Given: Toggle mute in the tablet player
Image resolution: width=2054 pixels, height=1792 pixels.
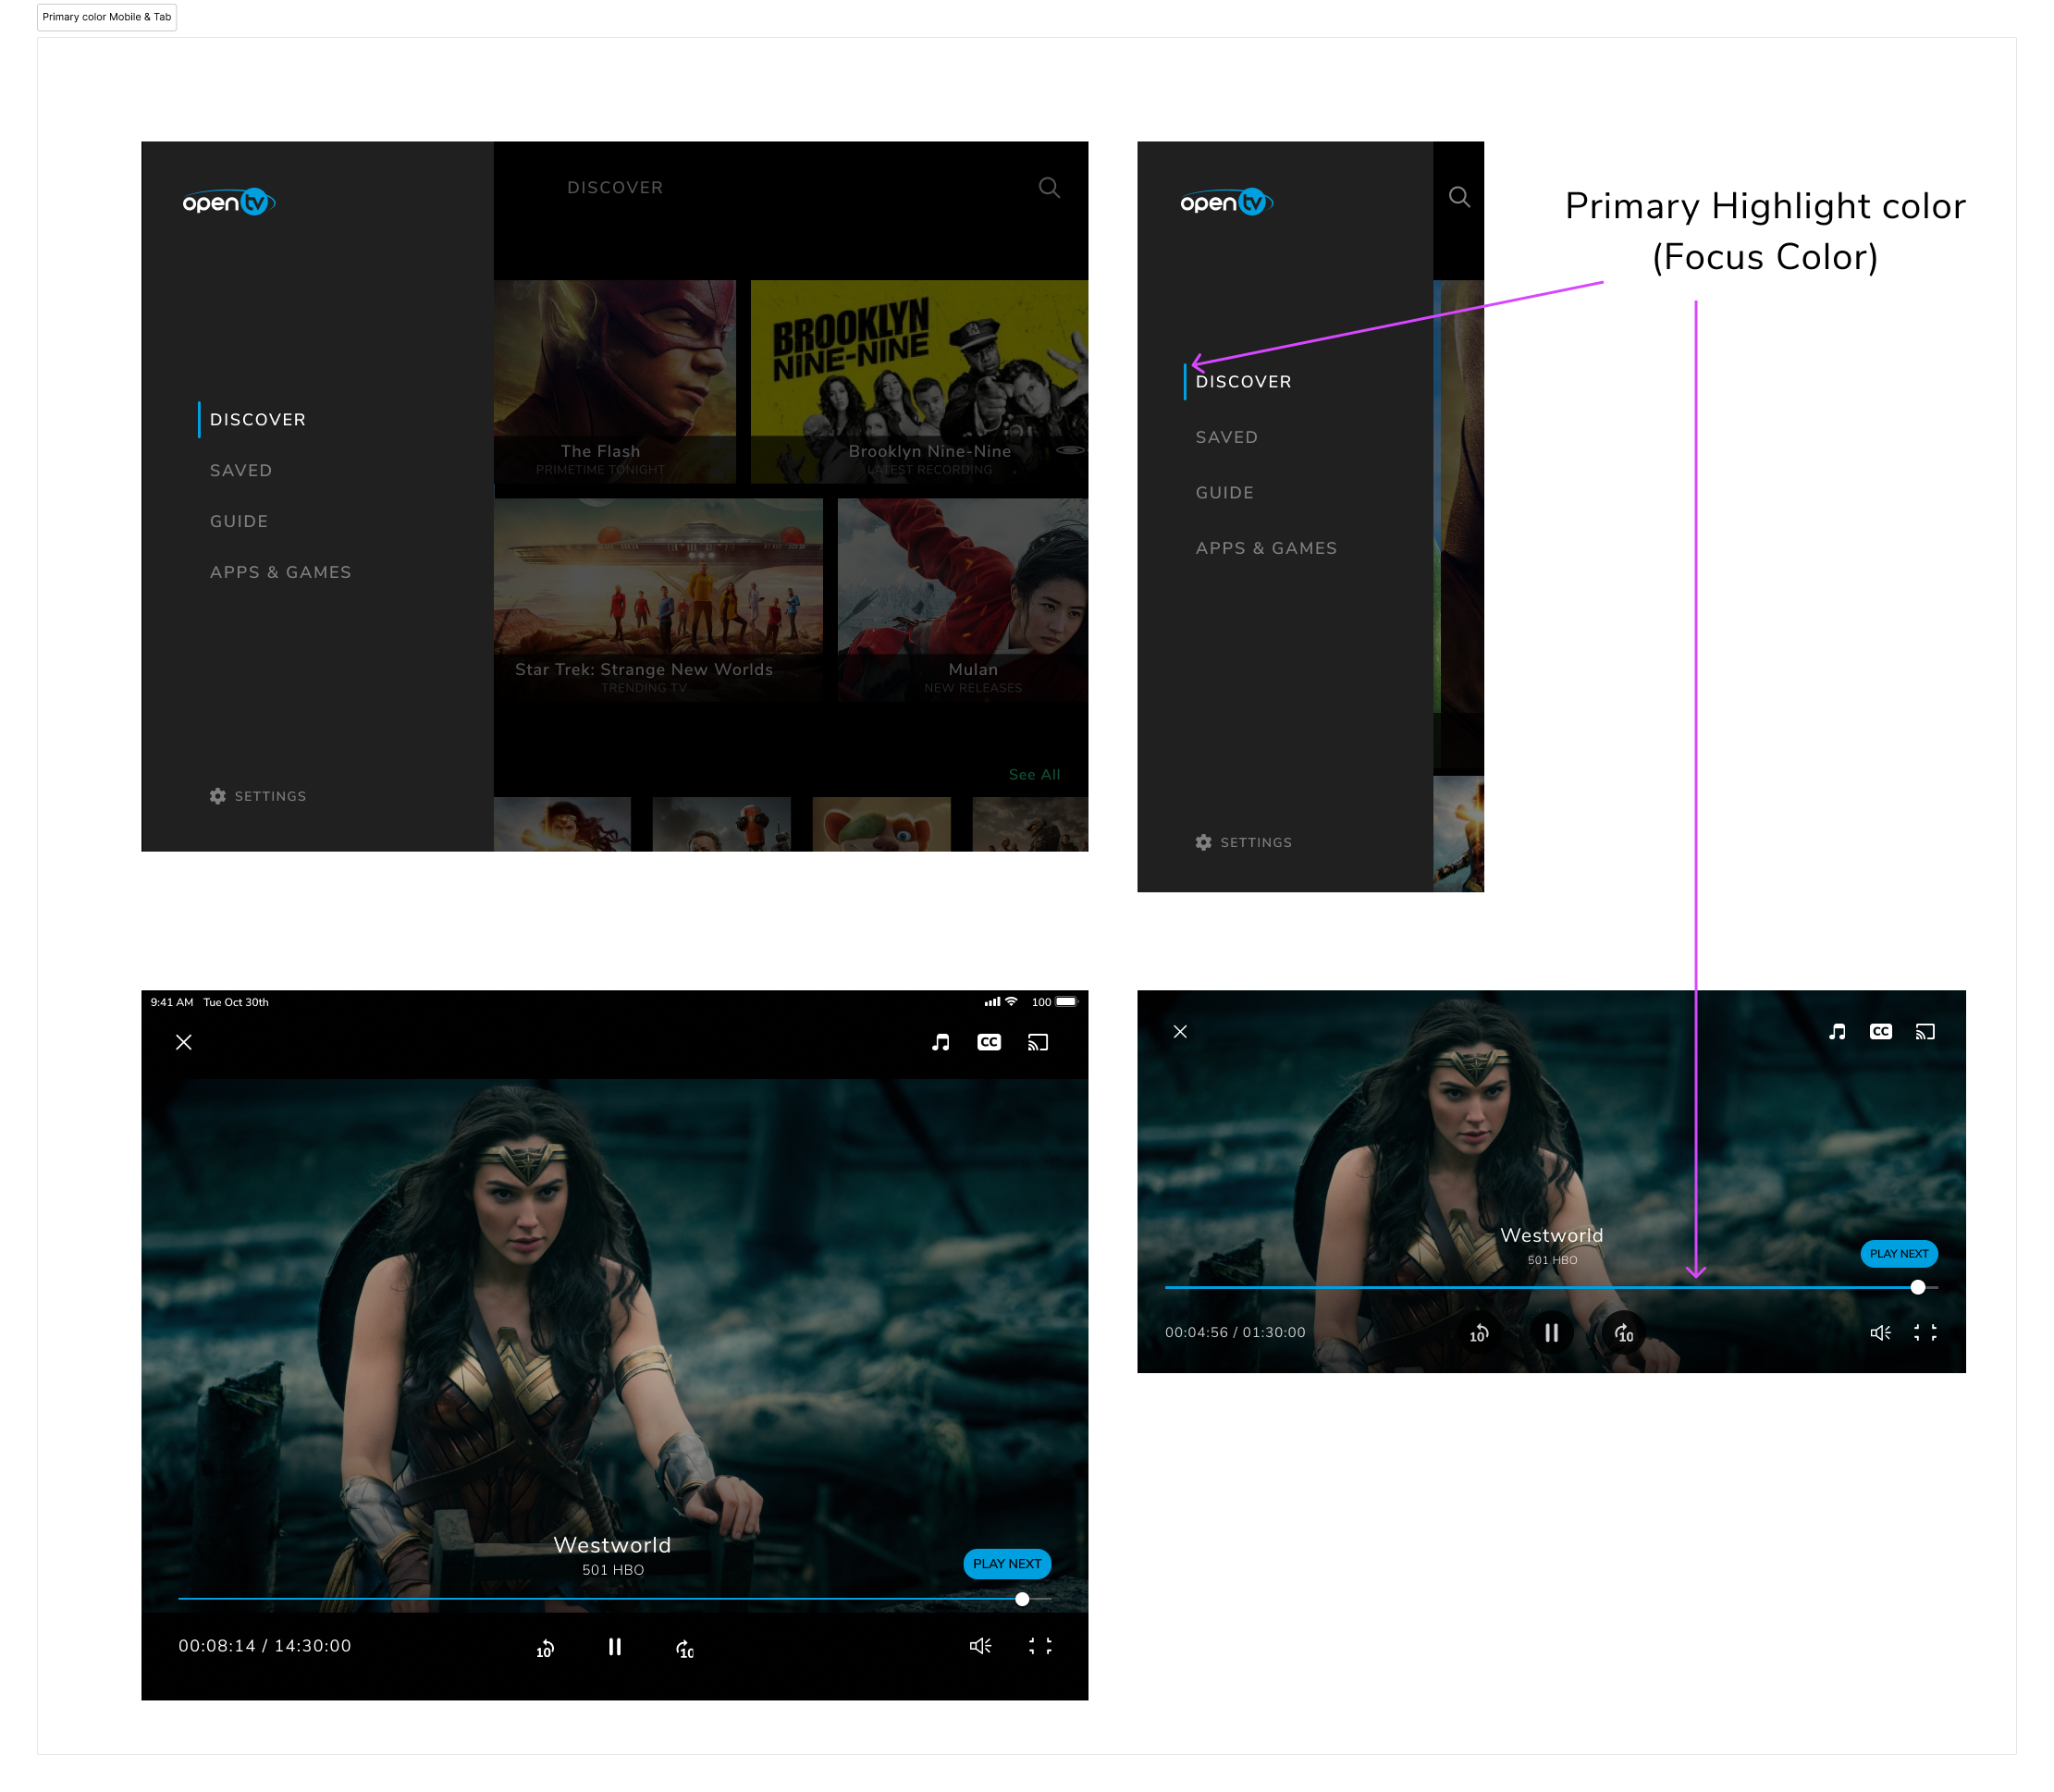Looking at the screenshot, I should tap(980, 1646).
